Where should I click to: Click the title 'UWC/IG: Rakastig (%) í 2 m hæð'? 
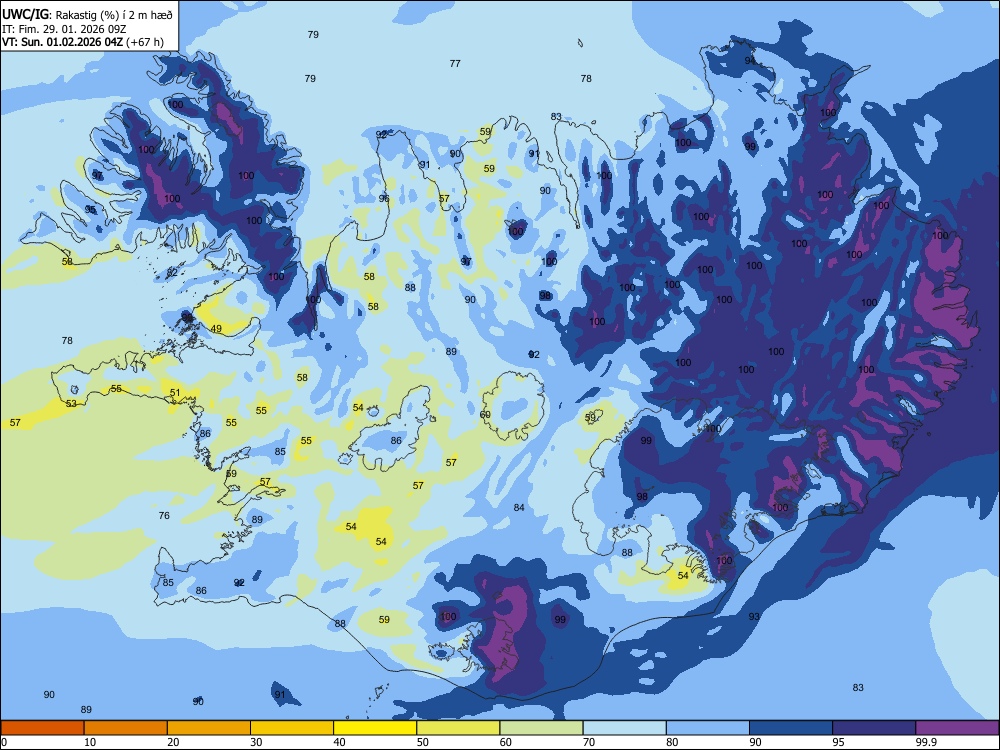(x=87, y=15)
